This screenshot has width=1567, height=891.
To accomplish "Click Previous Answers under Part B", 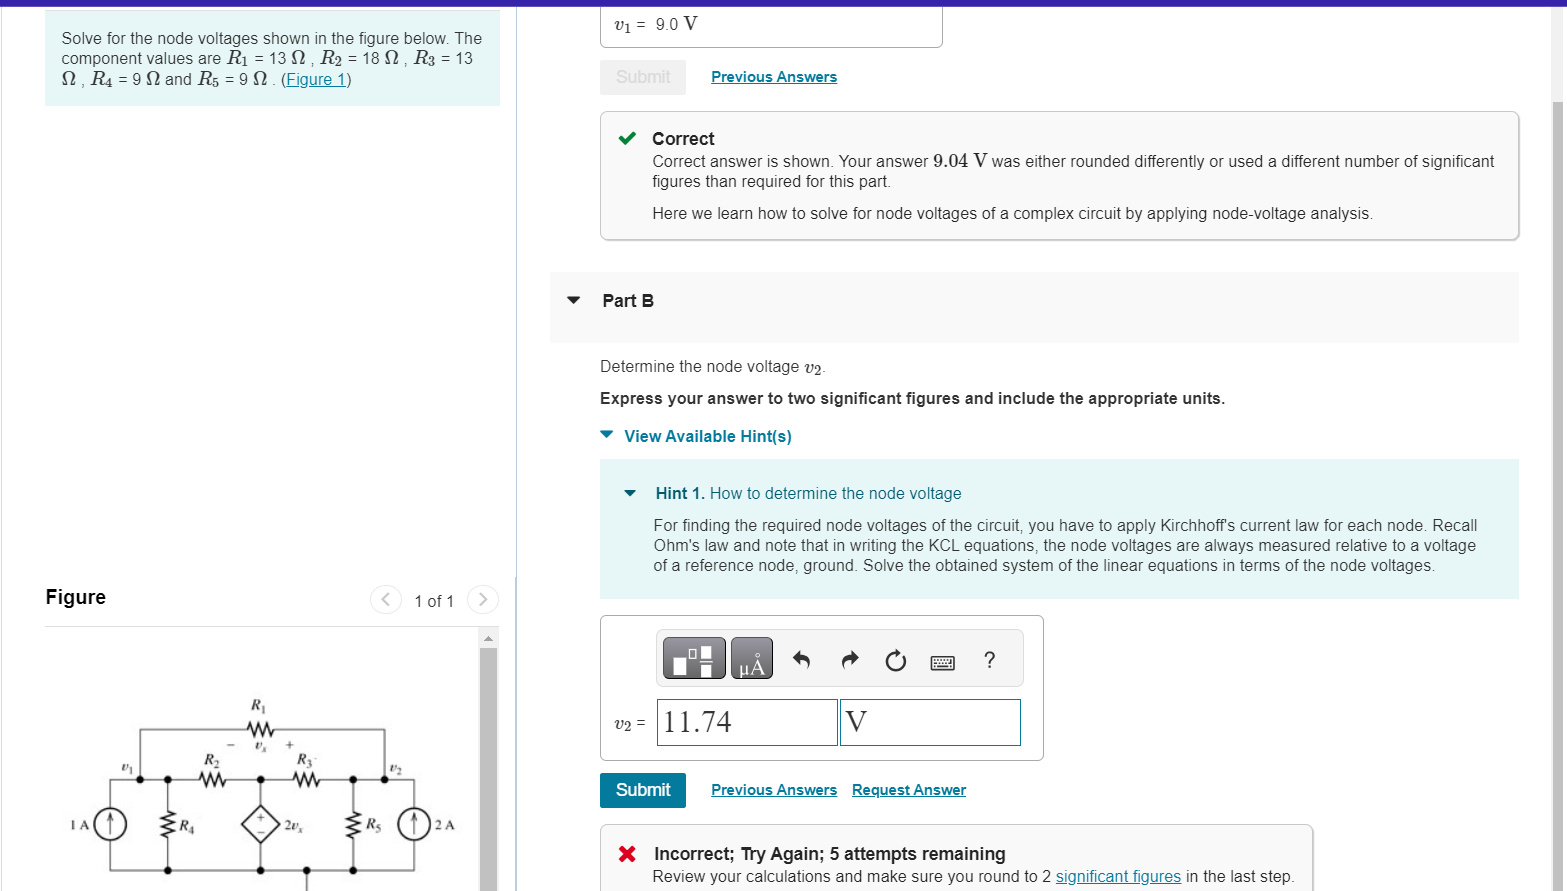I will [x=773, y=789].
